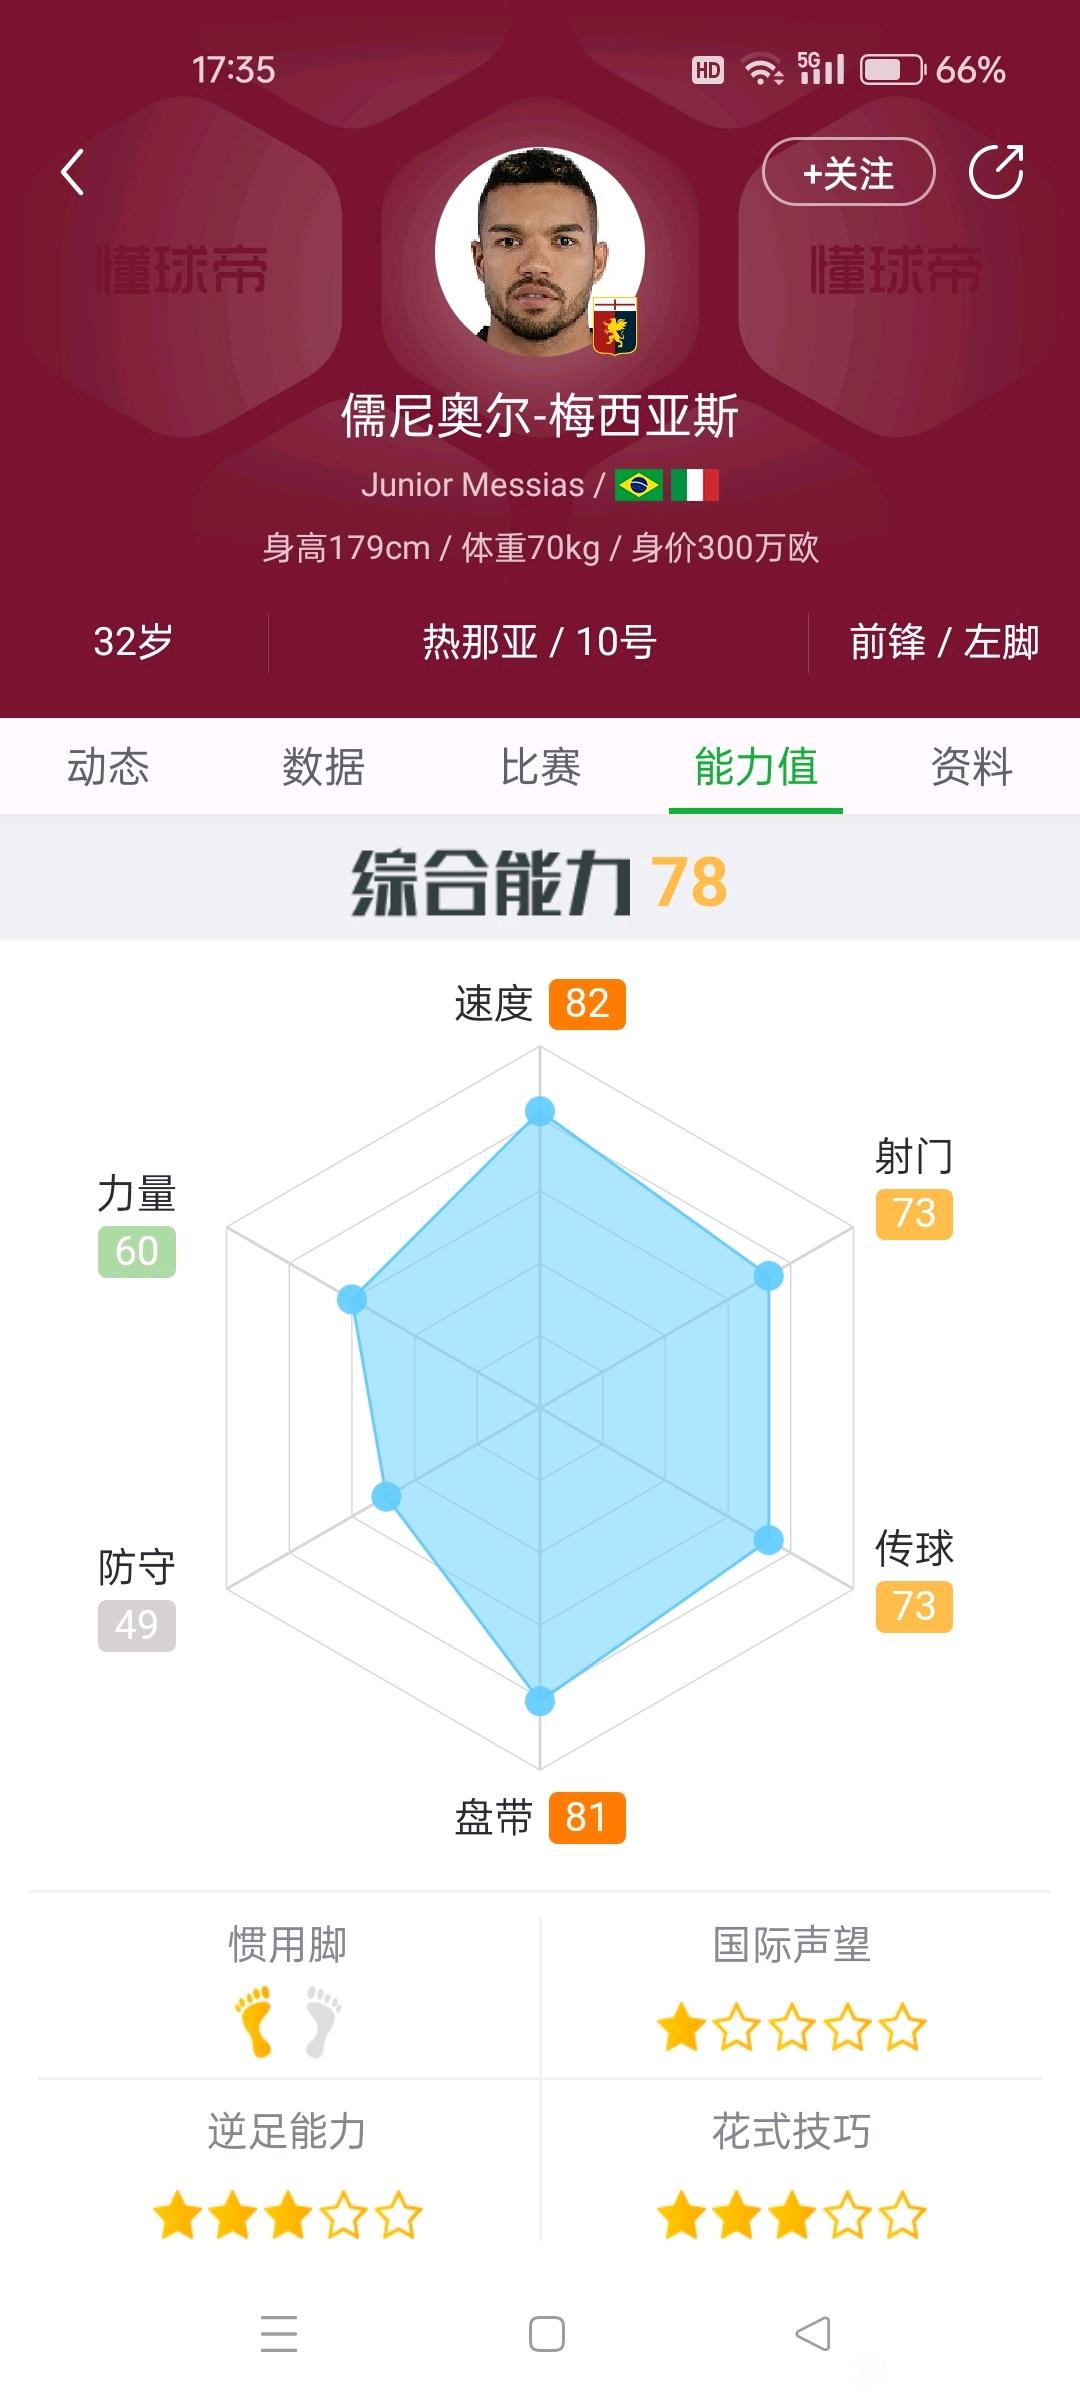Tap the share icon at top right
Screen dimensions: 1080x2400
(996, 171)
